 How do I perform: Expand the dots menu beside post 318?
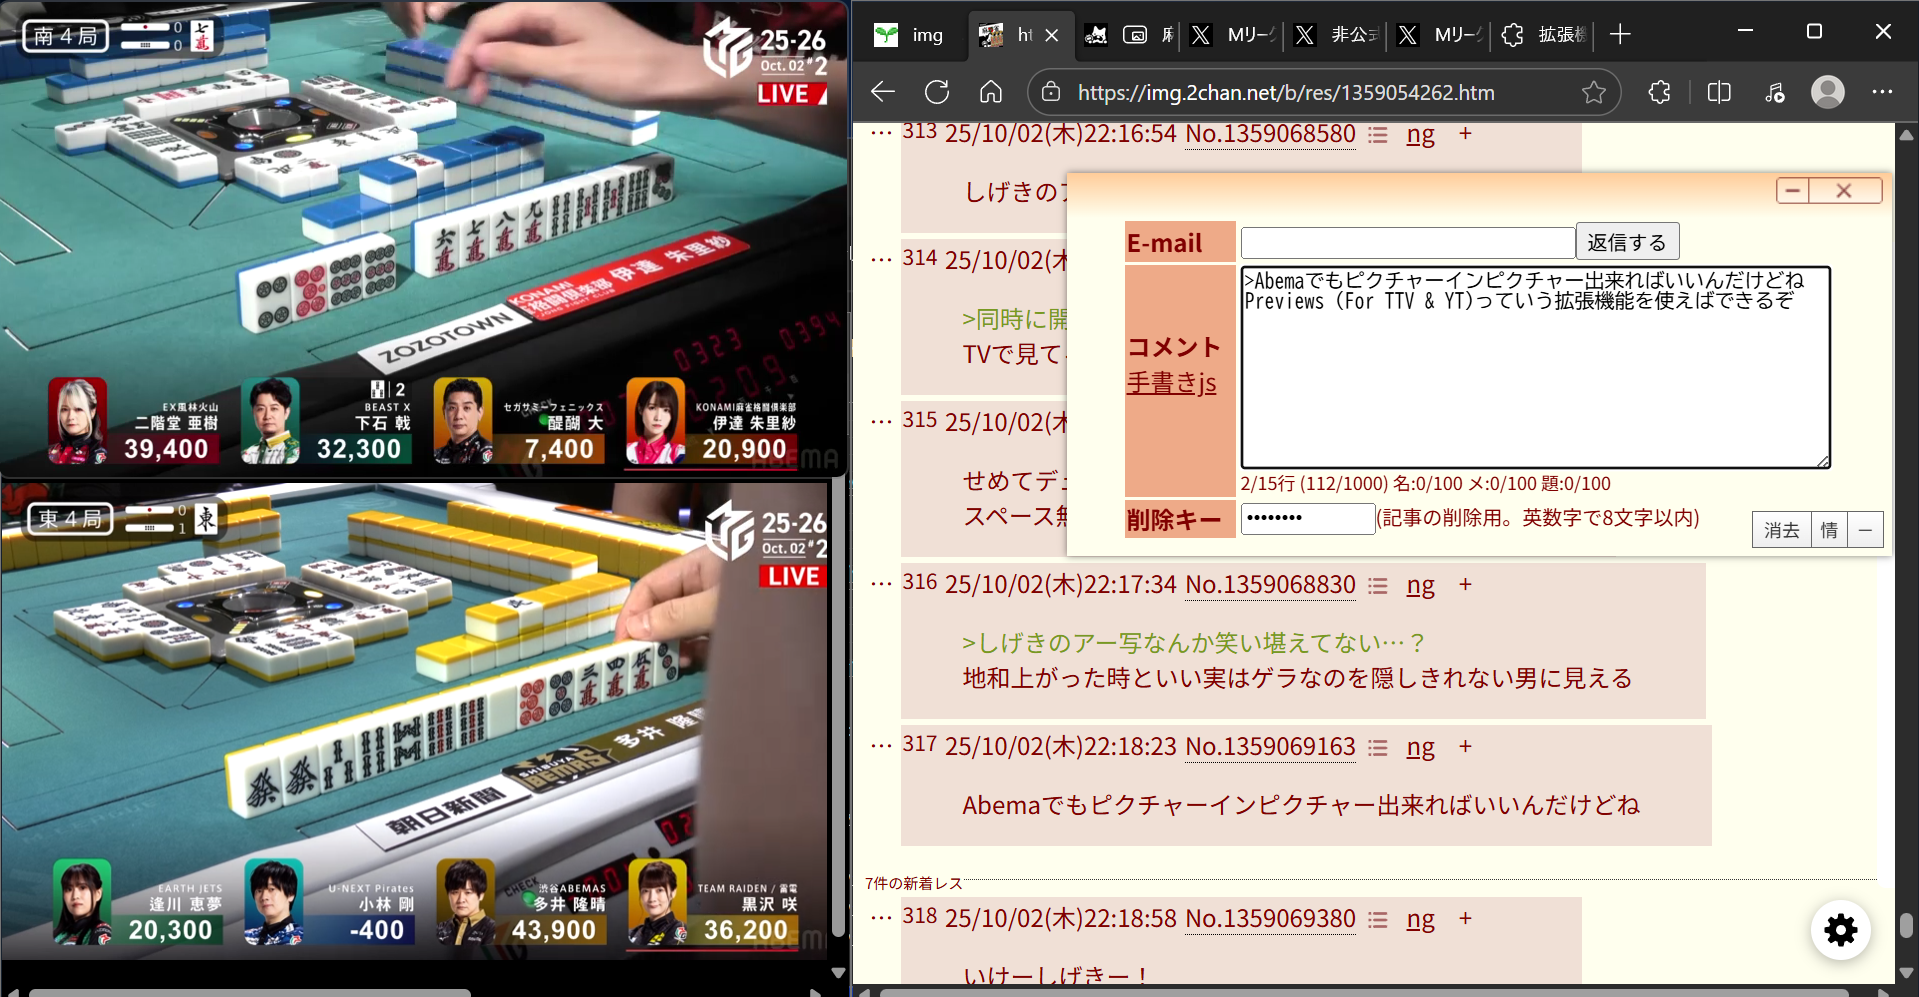(881, 918)
